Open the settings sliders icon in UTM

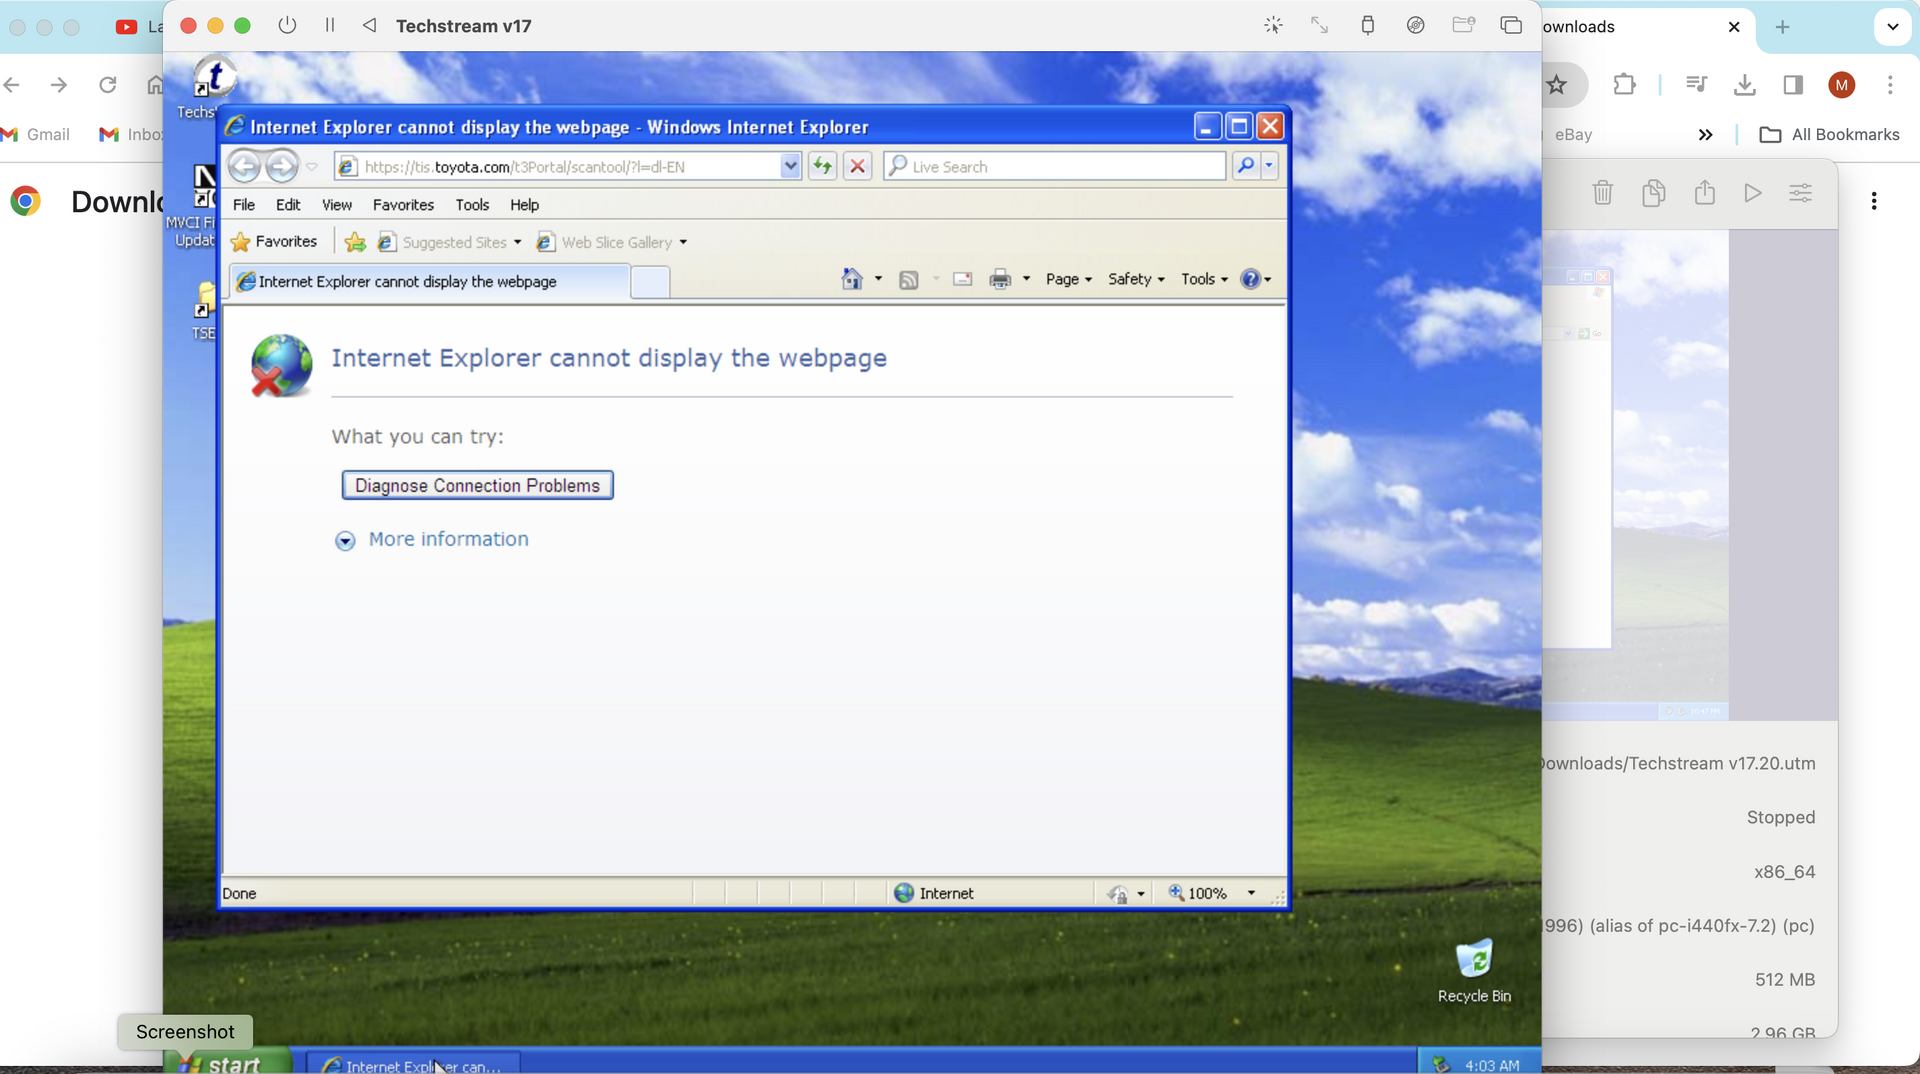click(x=1801, y=192)
